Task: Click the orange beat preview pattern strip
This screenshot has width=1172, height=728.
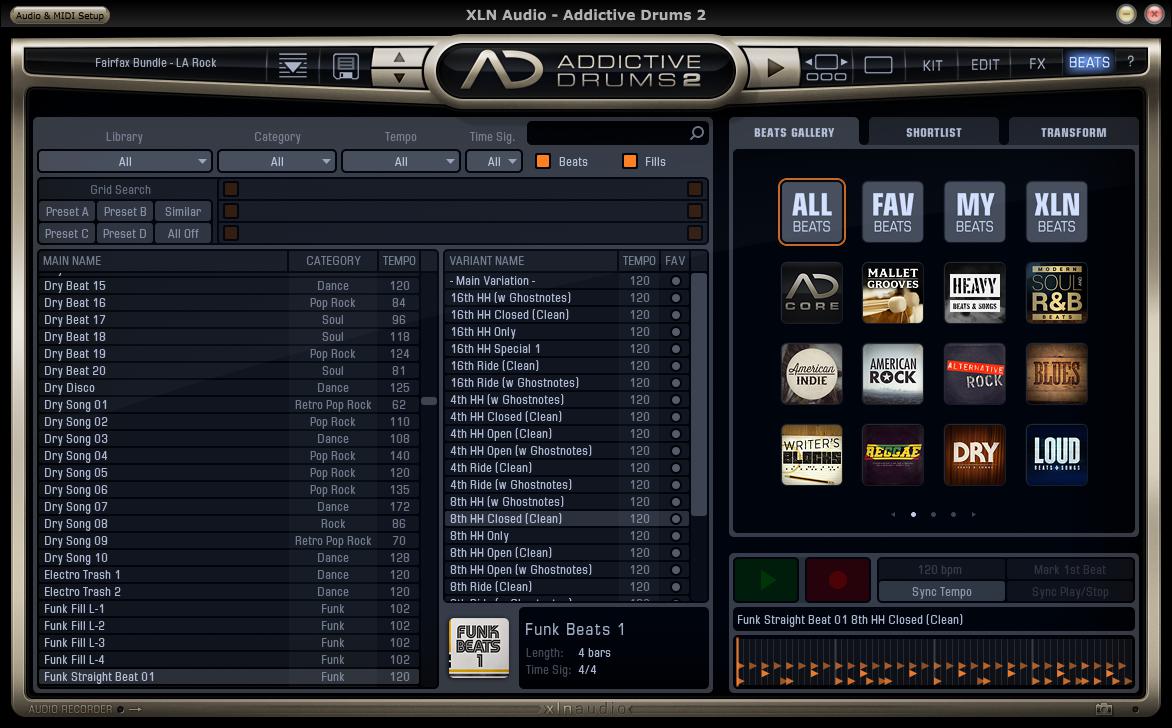Action: tap(934, 662)
